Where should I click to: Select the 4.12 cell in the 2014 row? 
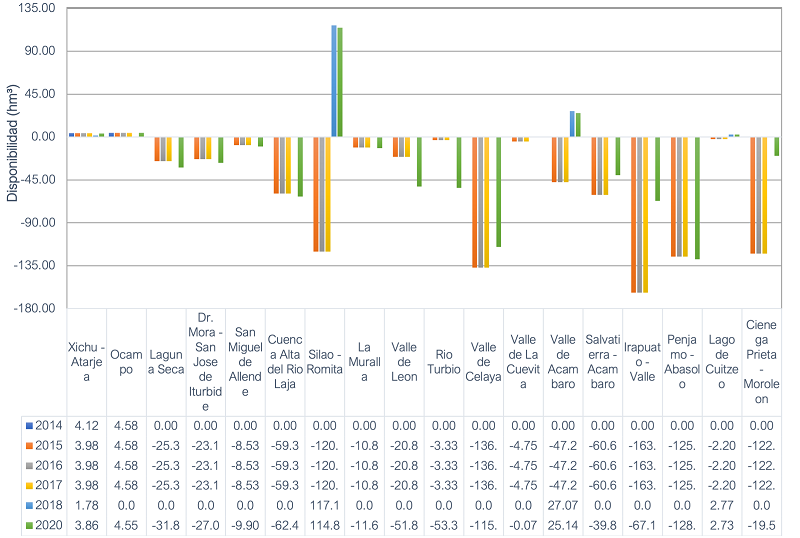[x=86, y=427]
